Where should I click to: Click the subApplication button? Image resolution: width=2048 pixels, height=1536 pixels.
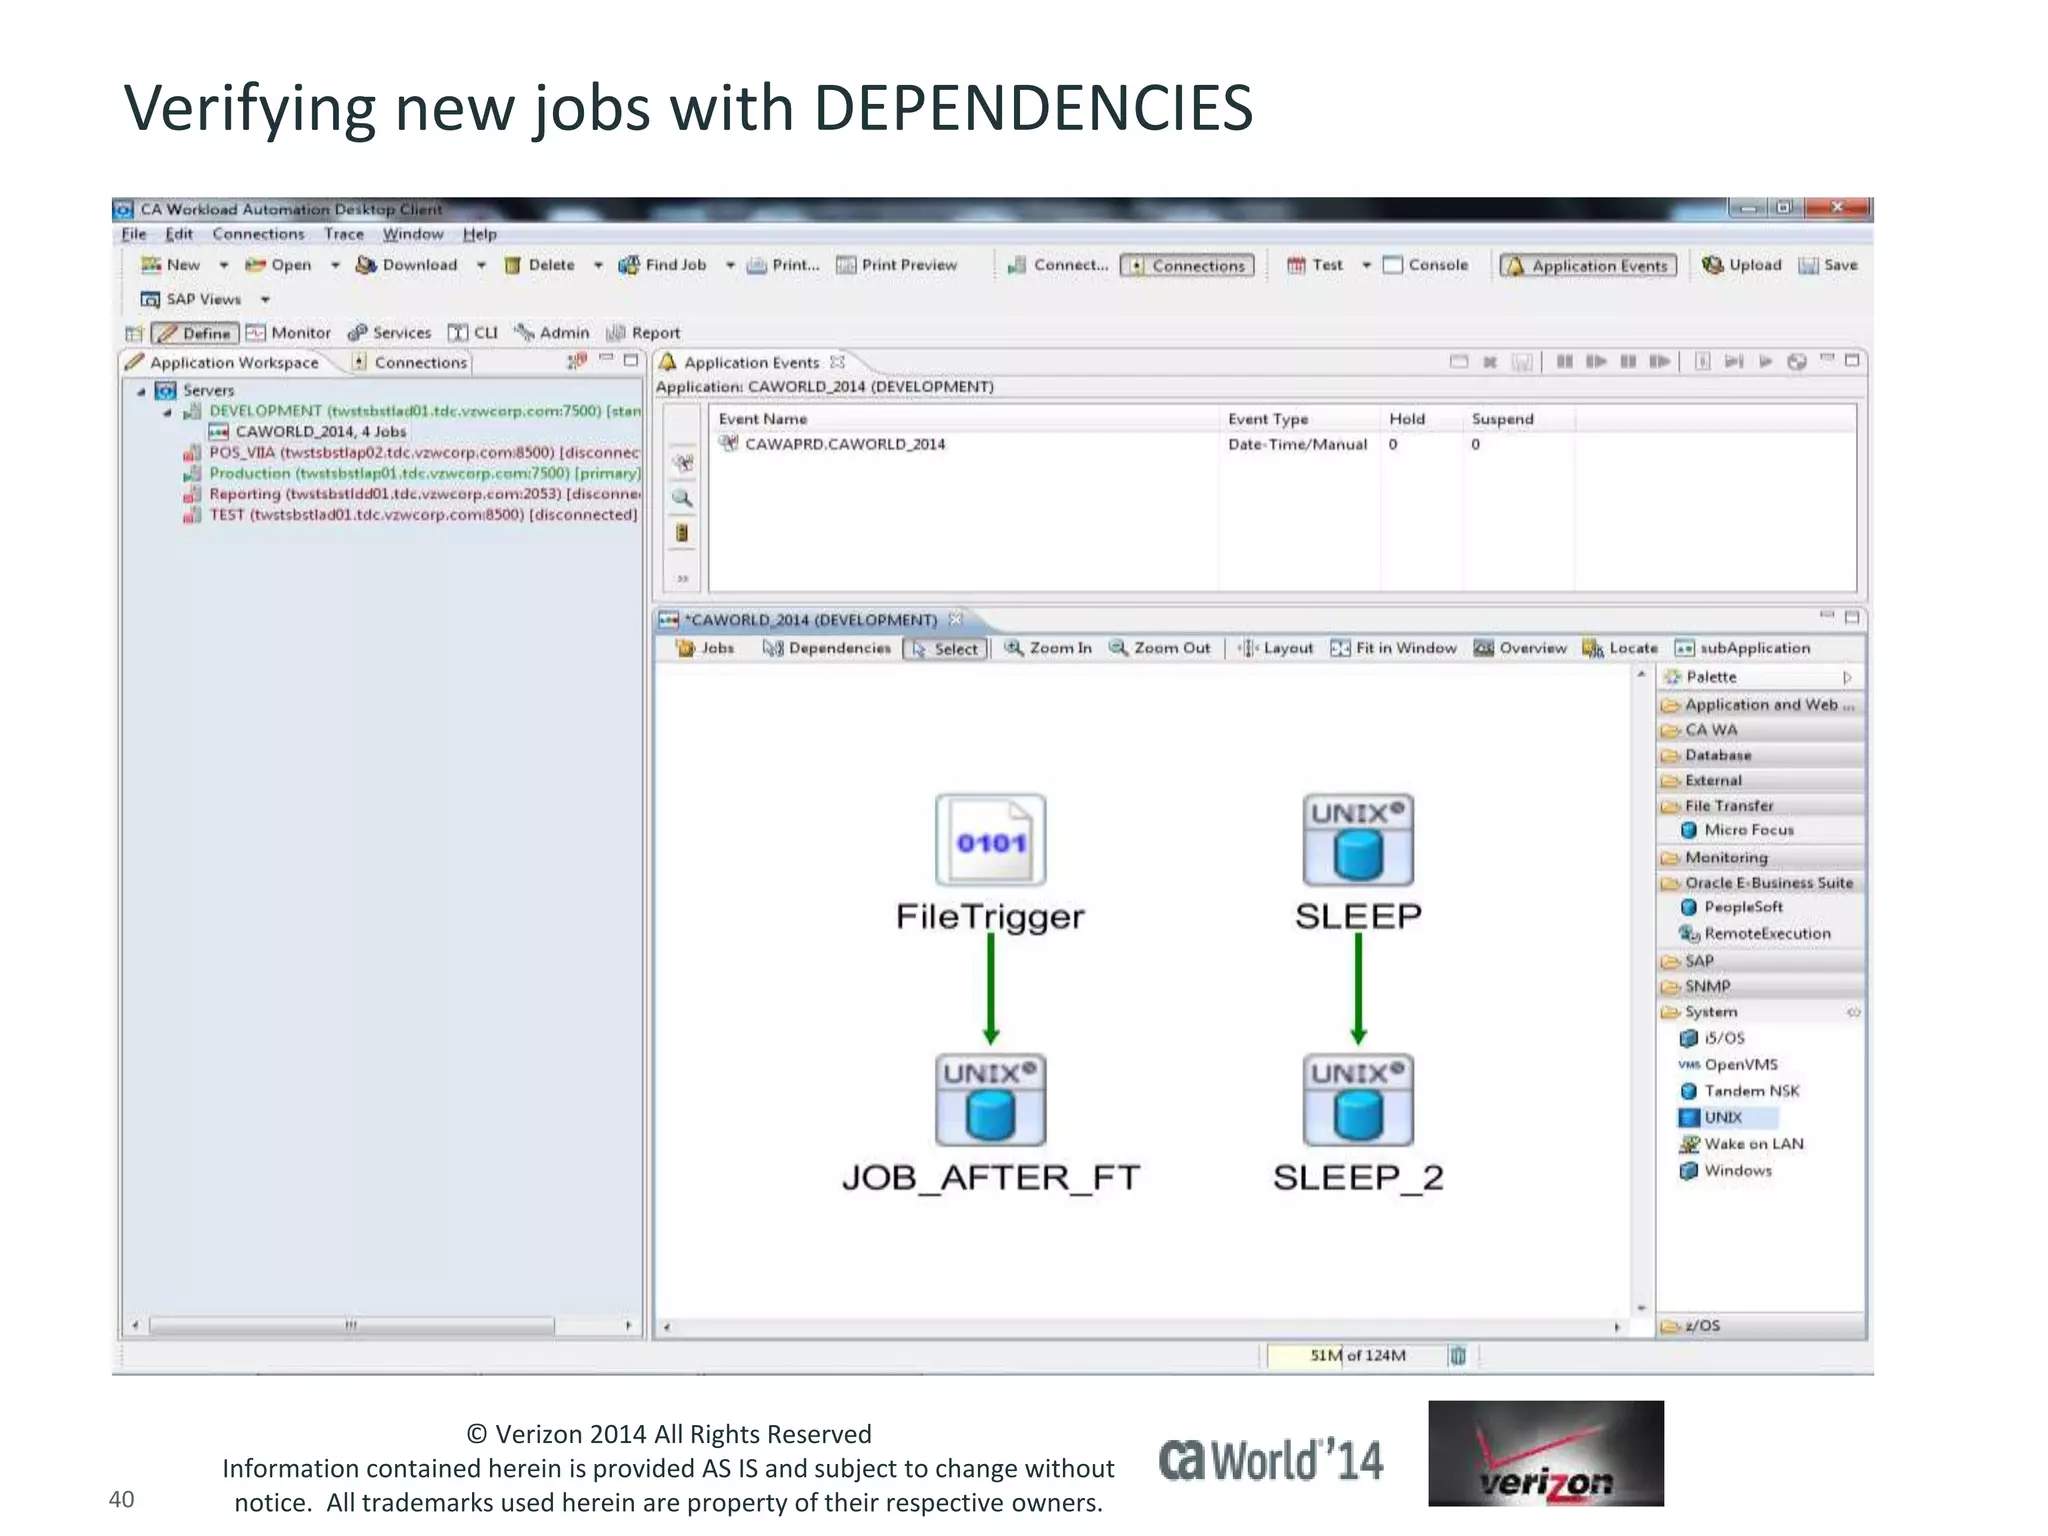(1742, 648)
